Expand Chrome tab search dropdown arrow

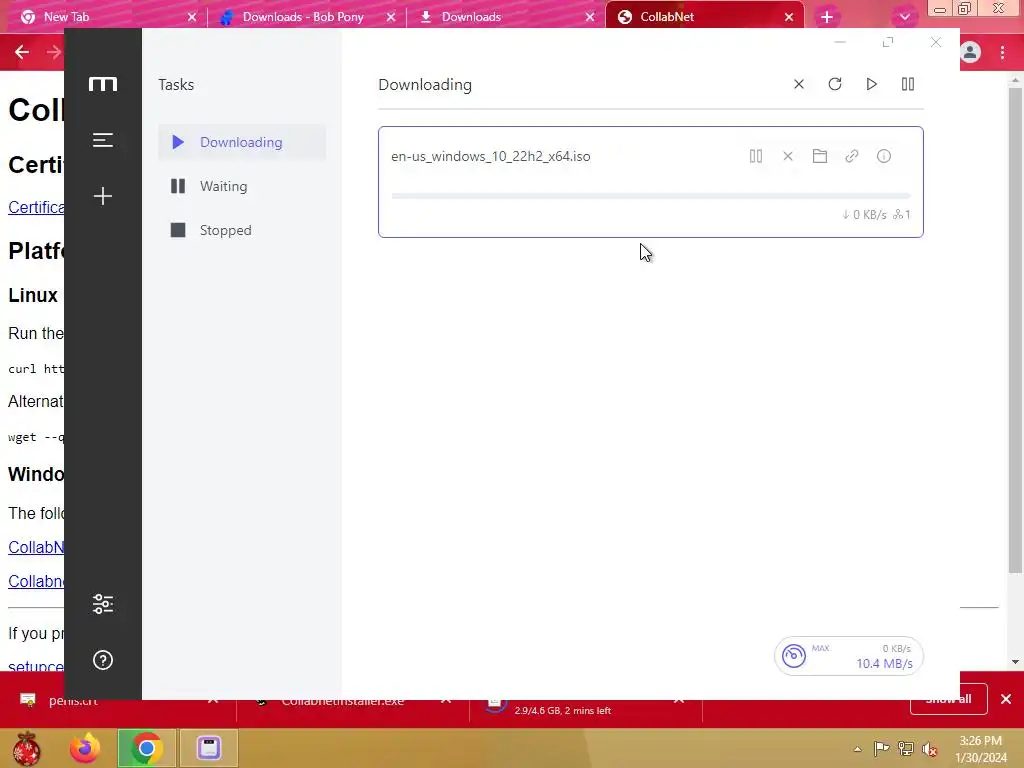904,17
